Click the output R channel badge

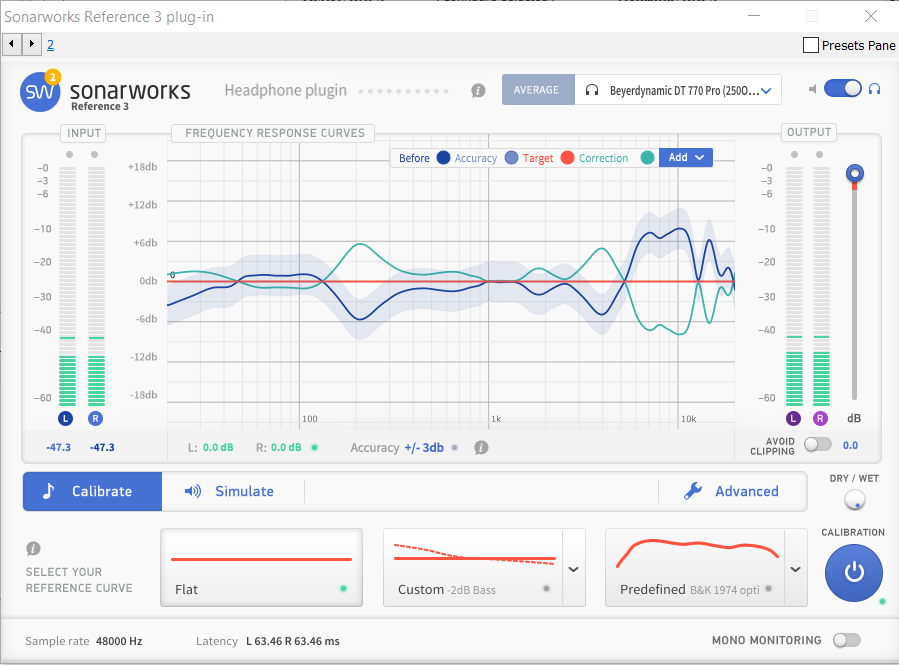820,418
